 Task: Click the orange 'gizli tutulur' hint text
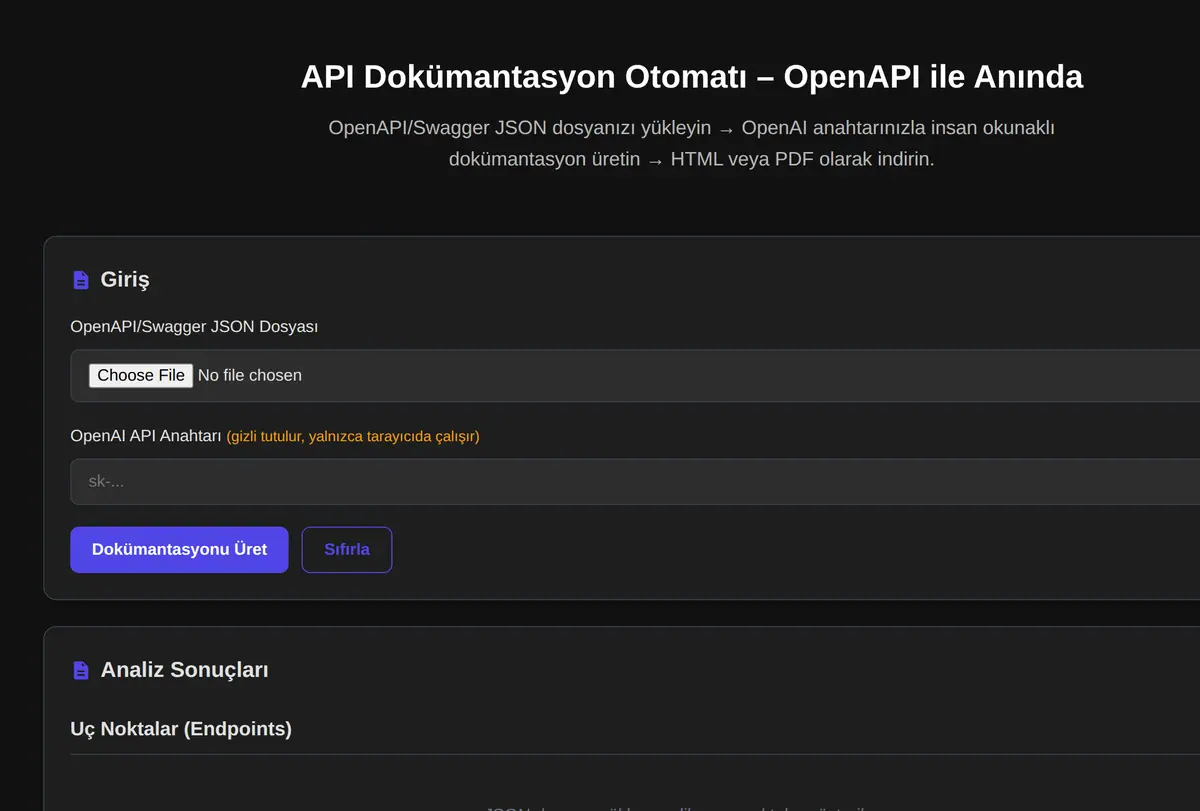coord(353,437)
